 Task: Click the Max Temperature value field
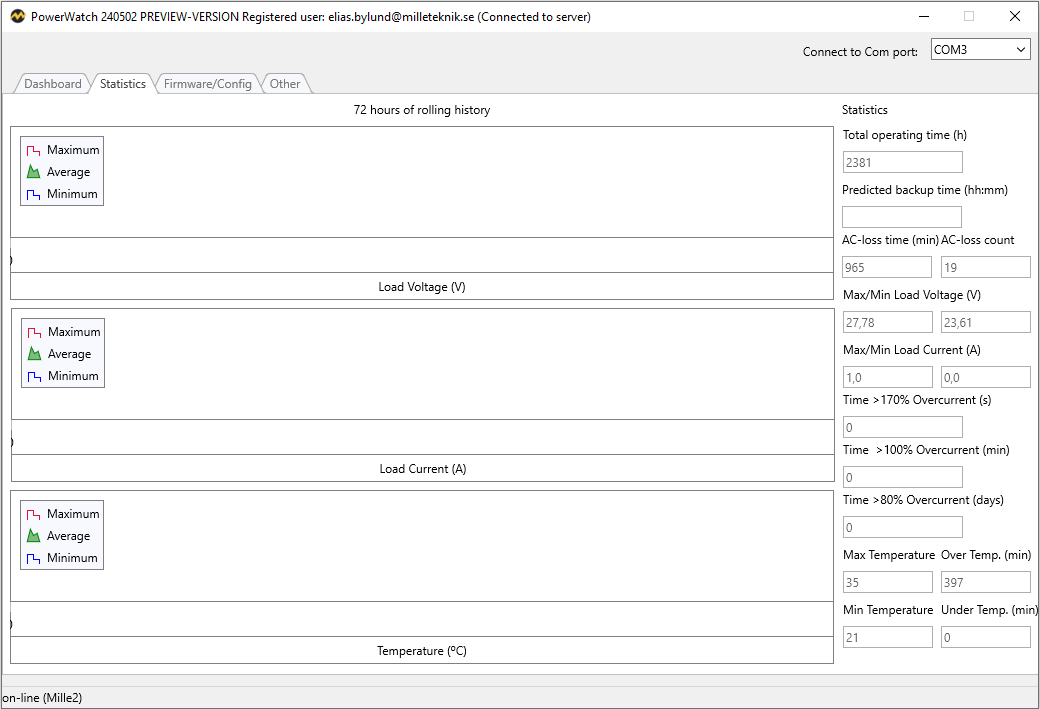click(x=886, y=581)
